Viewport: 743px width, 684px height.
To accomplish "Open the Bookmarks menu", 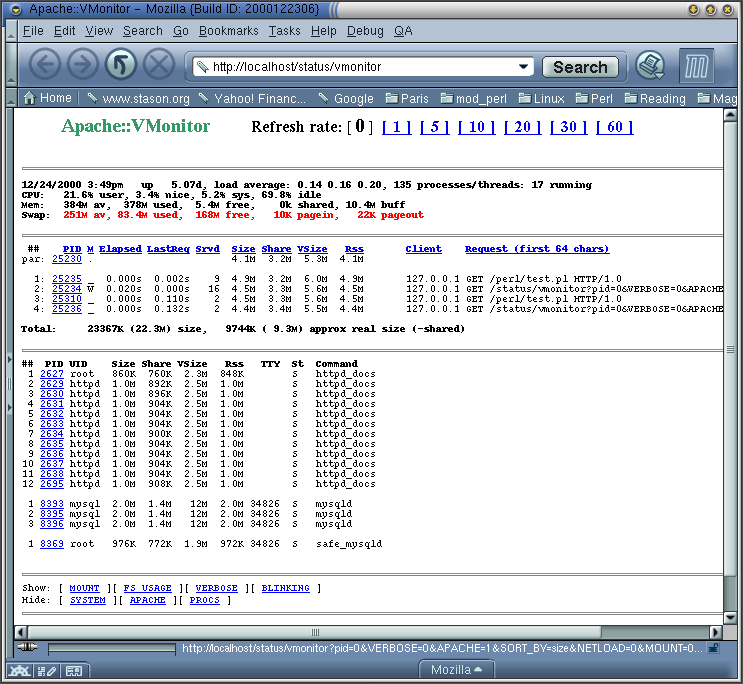I will [x=228, y=31].
